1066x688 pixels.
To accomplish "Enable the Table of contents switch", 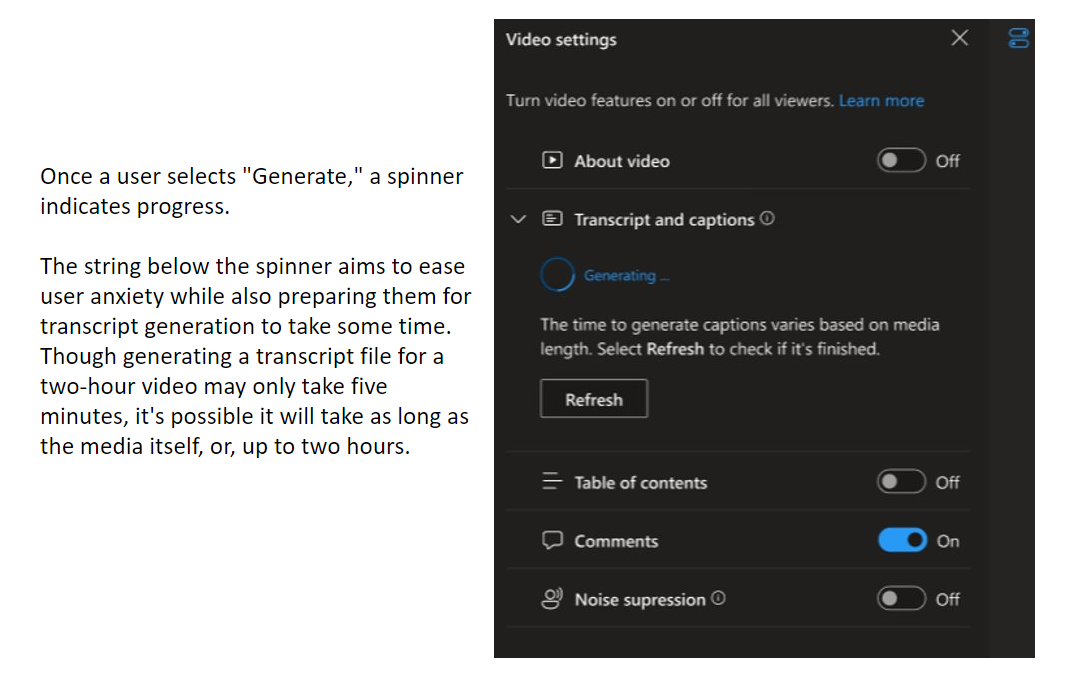I will pyautogui.click(x=901, y=482).
